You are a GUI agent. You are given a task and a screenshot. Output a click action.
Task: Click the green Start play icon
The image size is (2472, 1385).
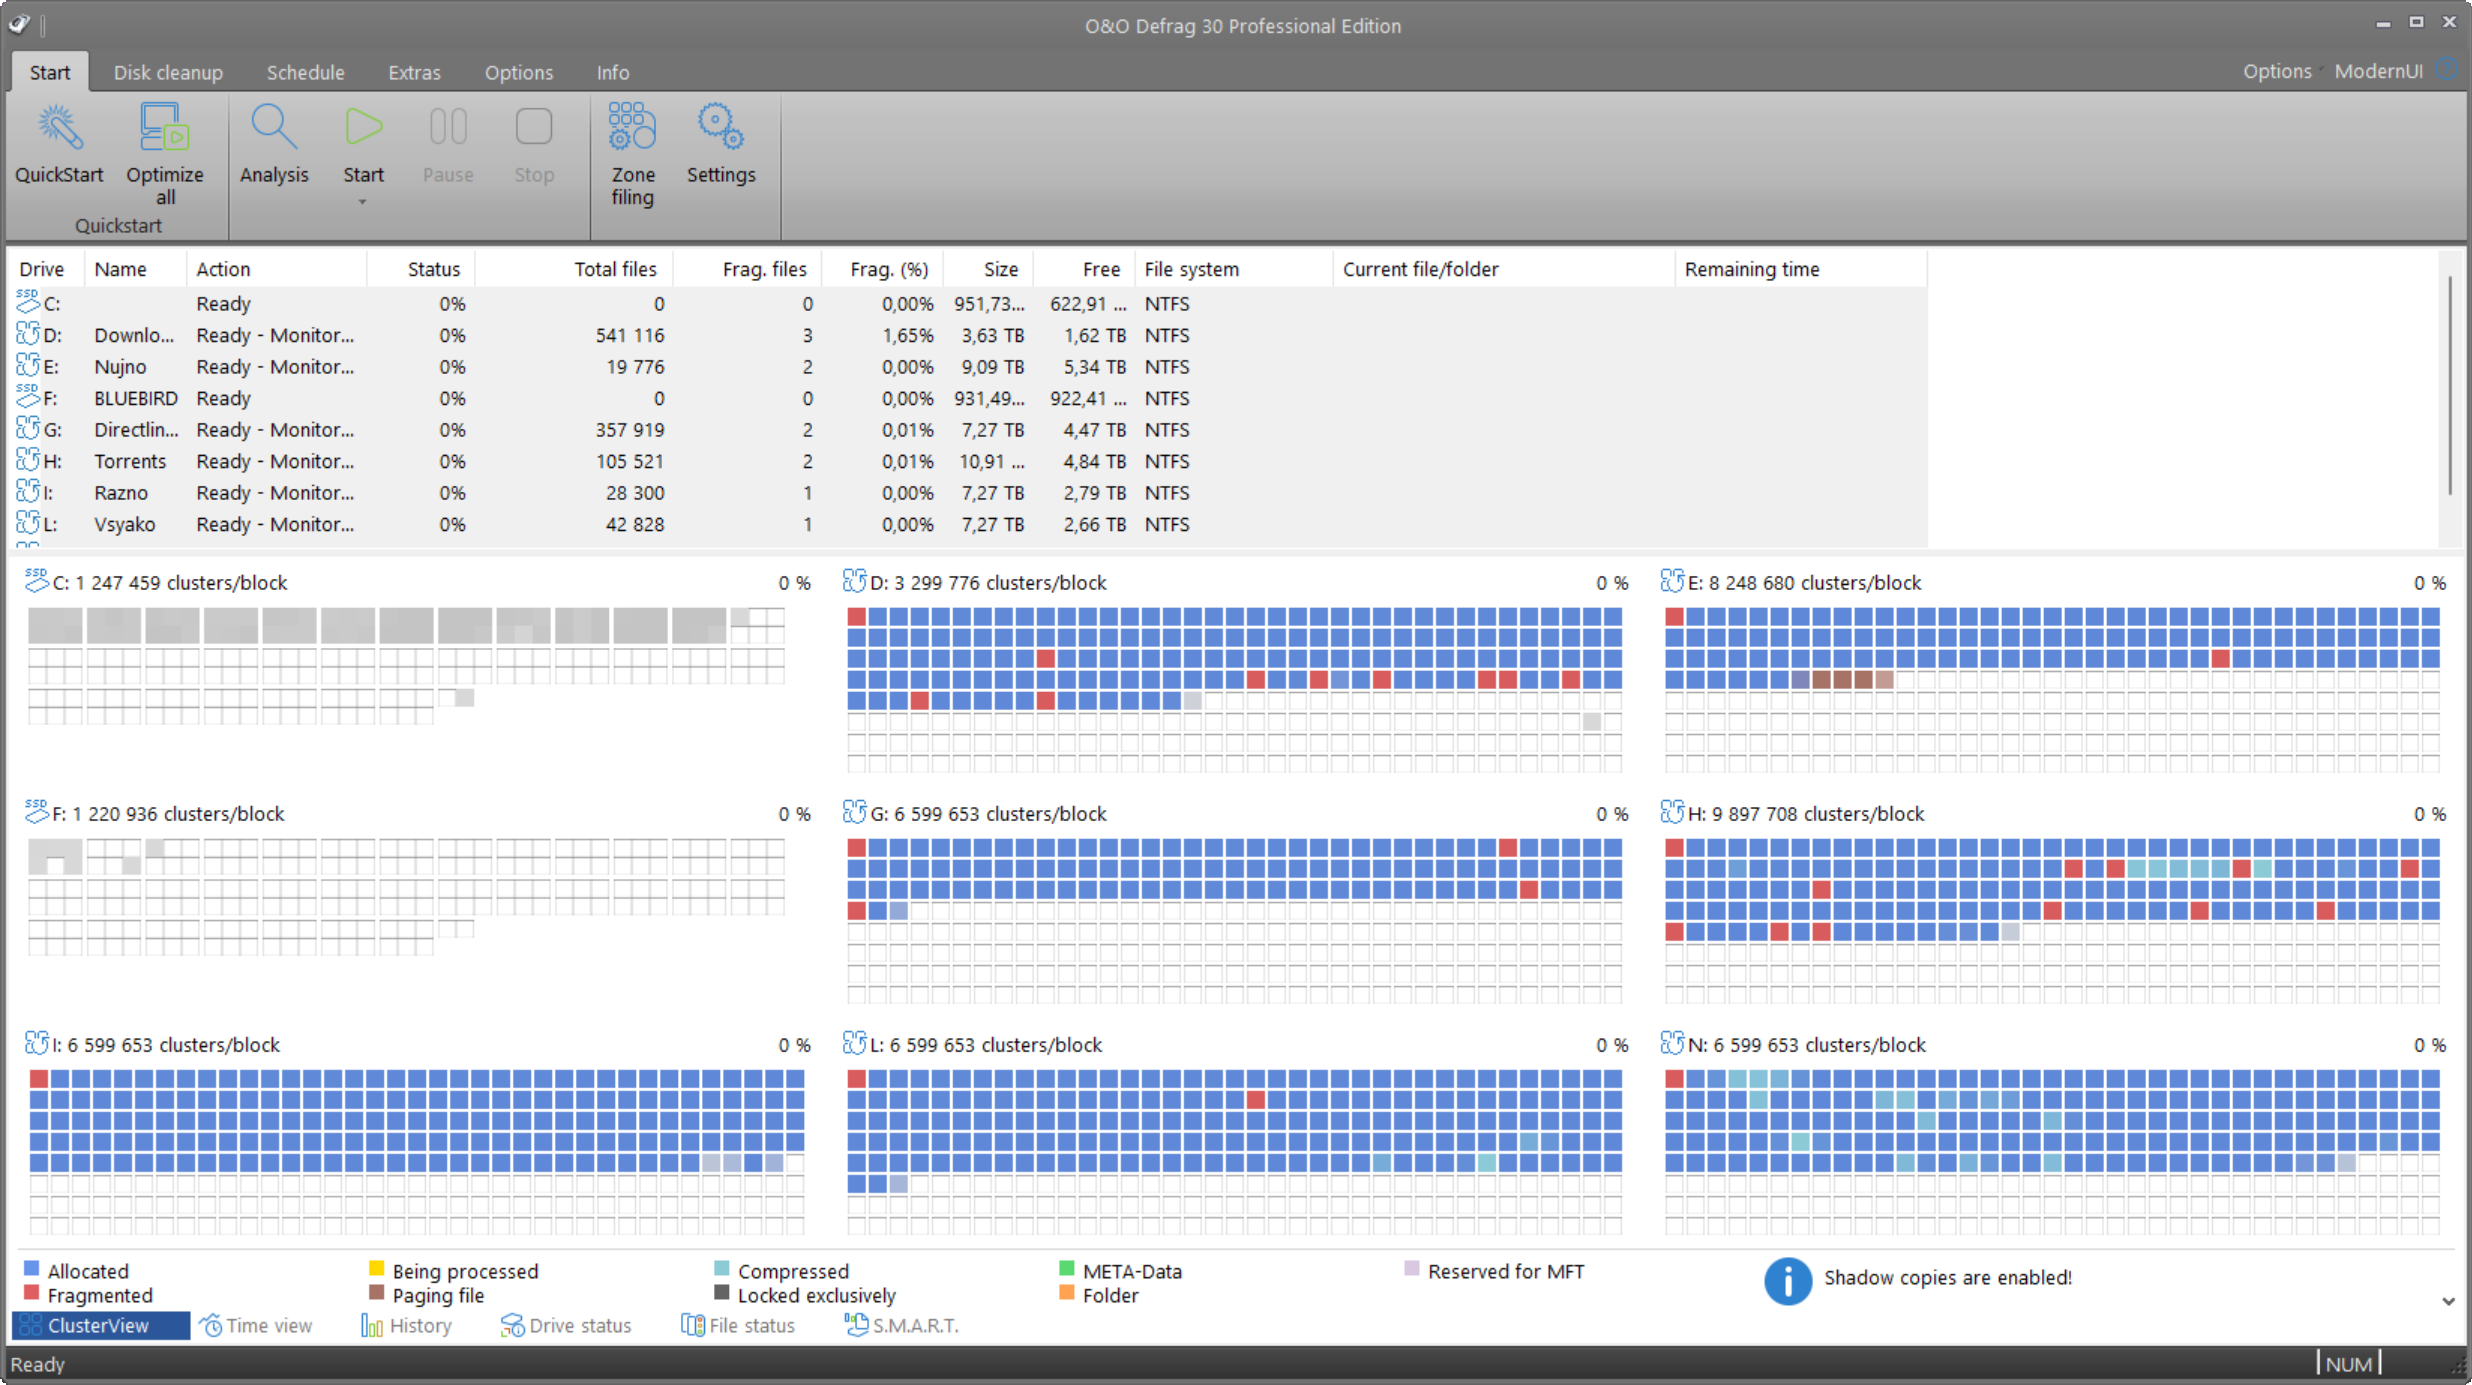(x=363, y=128)
